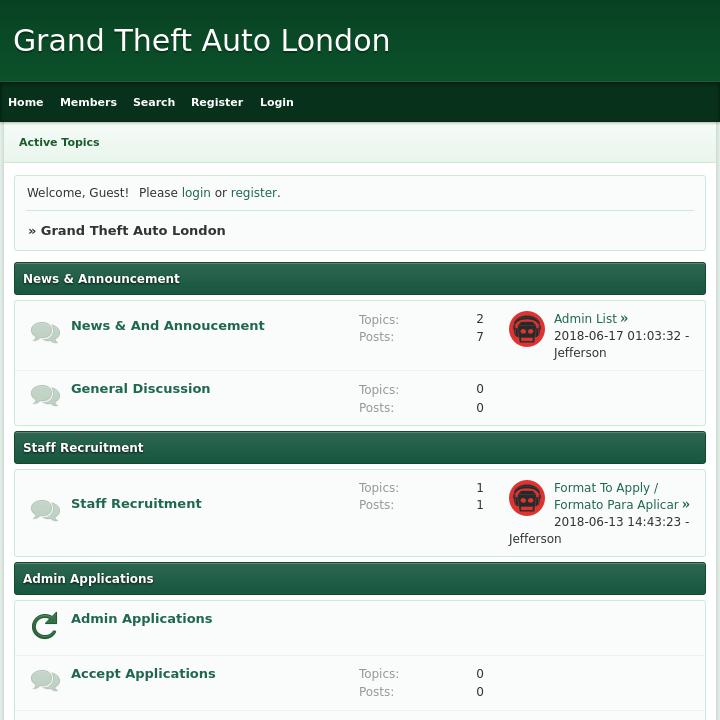The image size is (720, 720).
Task: Go to Search in the navigation bar
Action: pyautogui.click(x=154, y=102)
